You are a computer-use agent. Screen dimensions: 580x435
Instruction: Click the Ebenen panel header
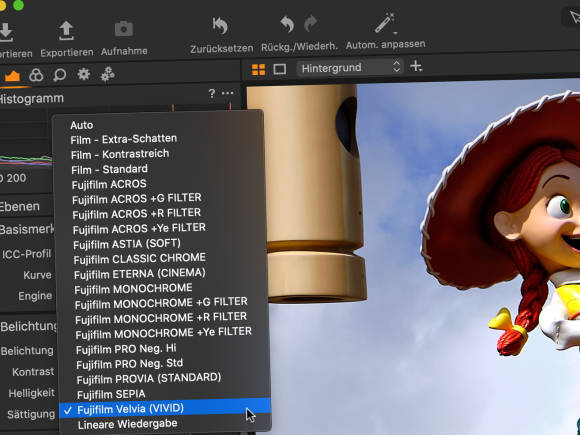point(20,206)
